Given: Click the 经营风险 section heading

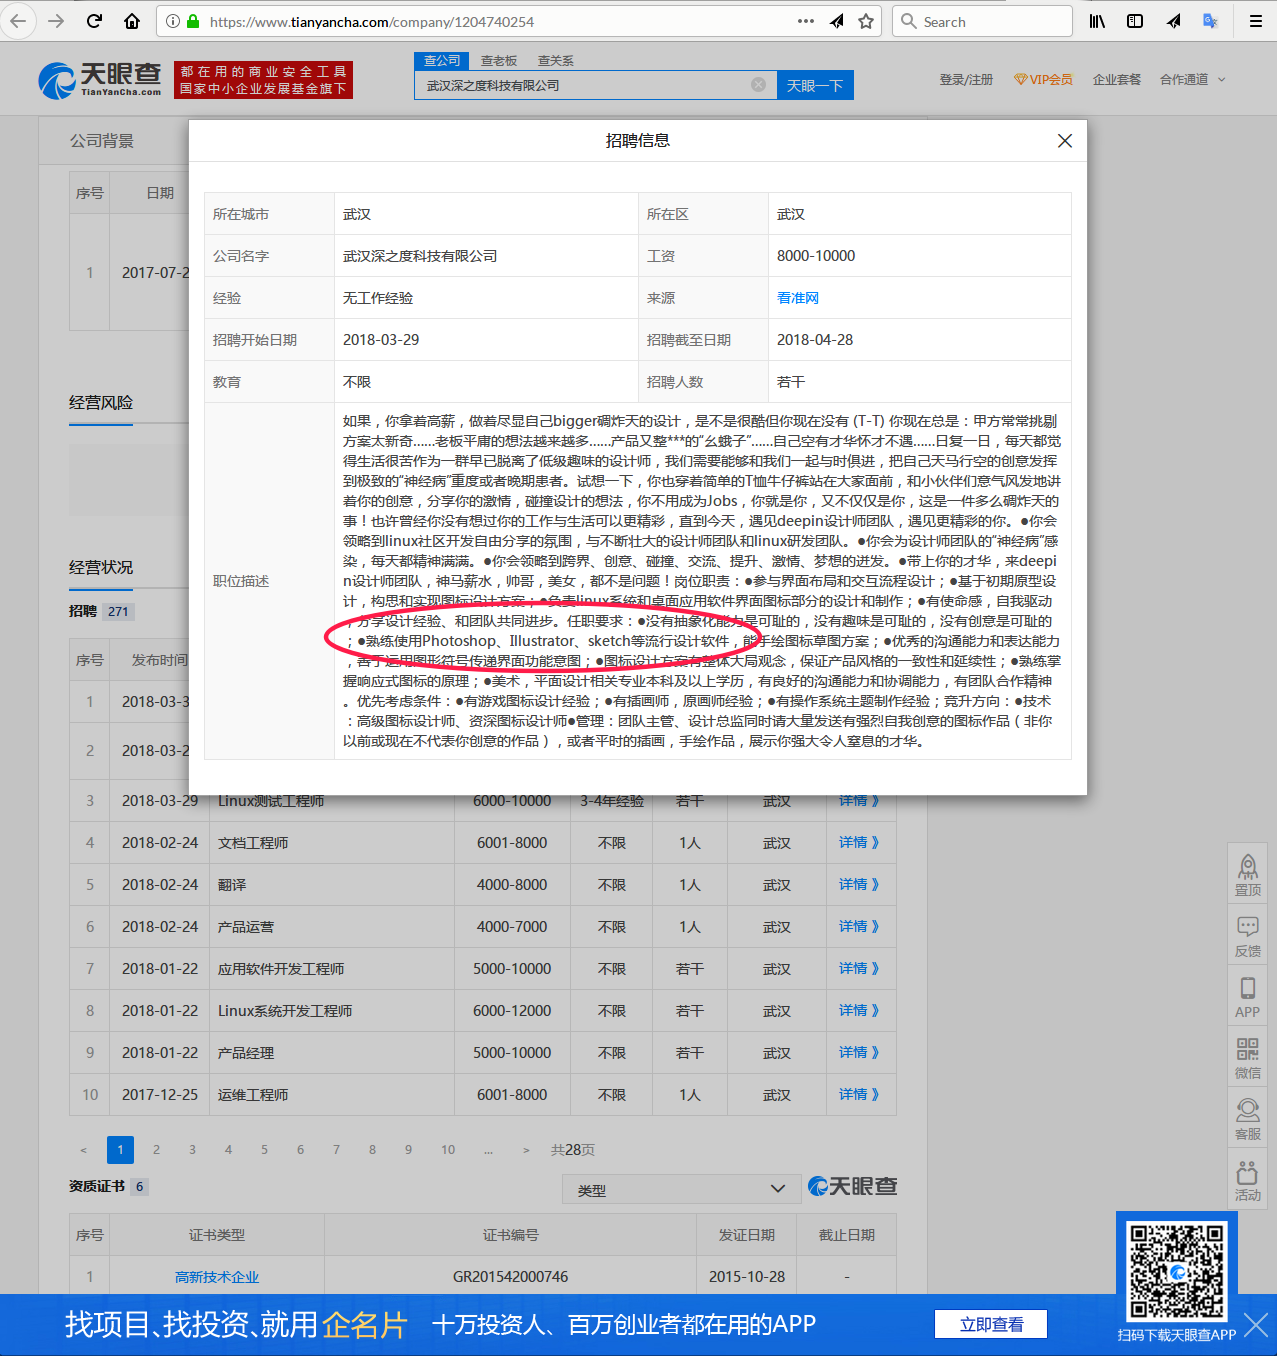Looking at the screenshot, I should pyautogui.click(x=101, y=402).
